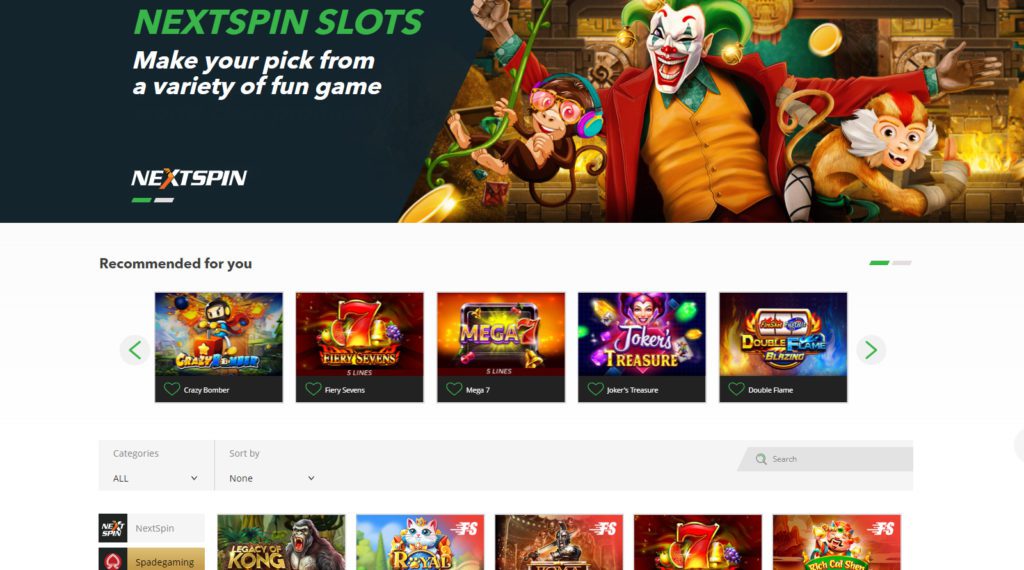This screenshot has height=570, width=1024.
Task: Select the Spadegaming provider logo icon
Action: point(113,560)
